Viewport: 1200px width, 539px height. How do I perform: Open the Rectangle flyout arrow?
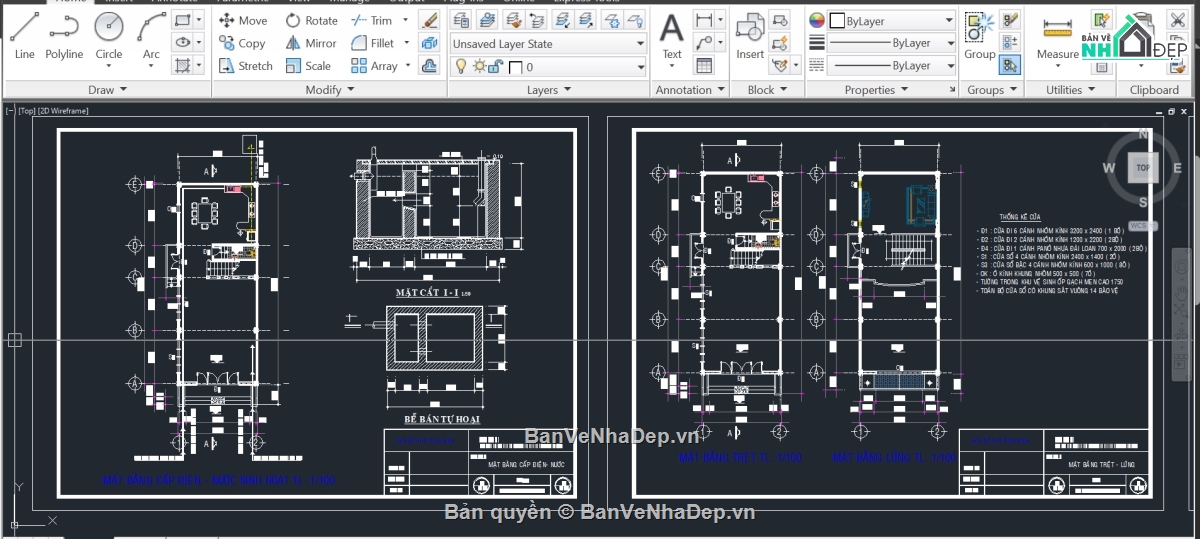click(198, 20)
